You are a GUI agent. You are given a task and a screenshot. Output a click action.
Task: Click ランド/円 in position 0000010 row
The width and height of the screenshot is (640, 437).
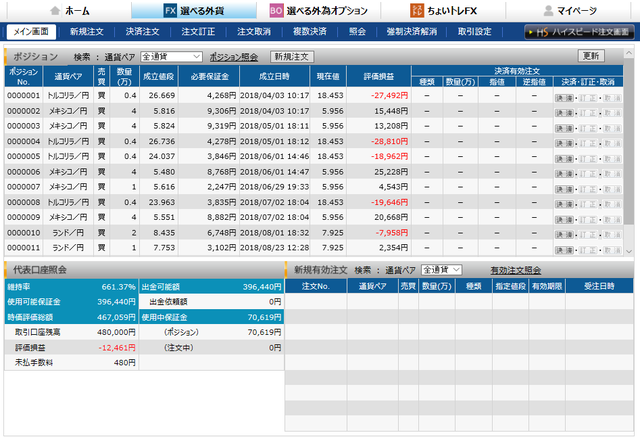click(68, 233)
